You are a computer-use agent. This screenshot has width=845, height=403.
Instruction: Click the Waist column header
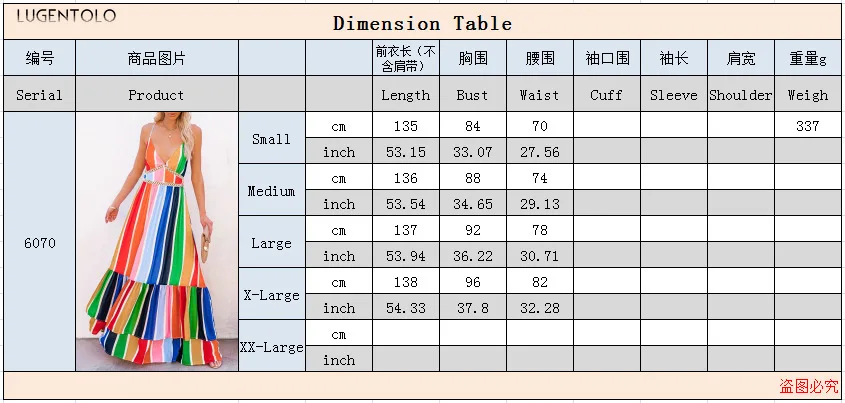(539, 95)
